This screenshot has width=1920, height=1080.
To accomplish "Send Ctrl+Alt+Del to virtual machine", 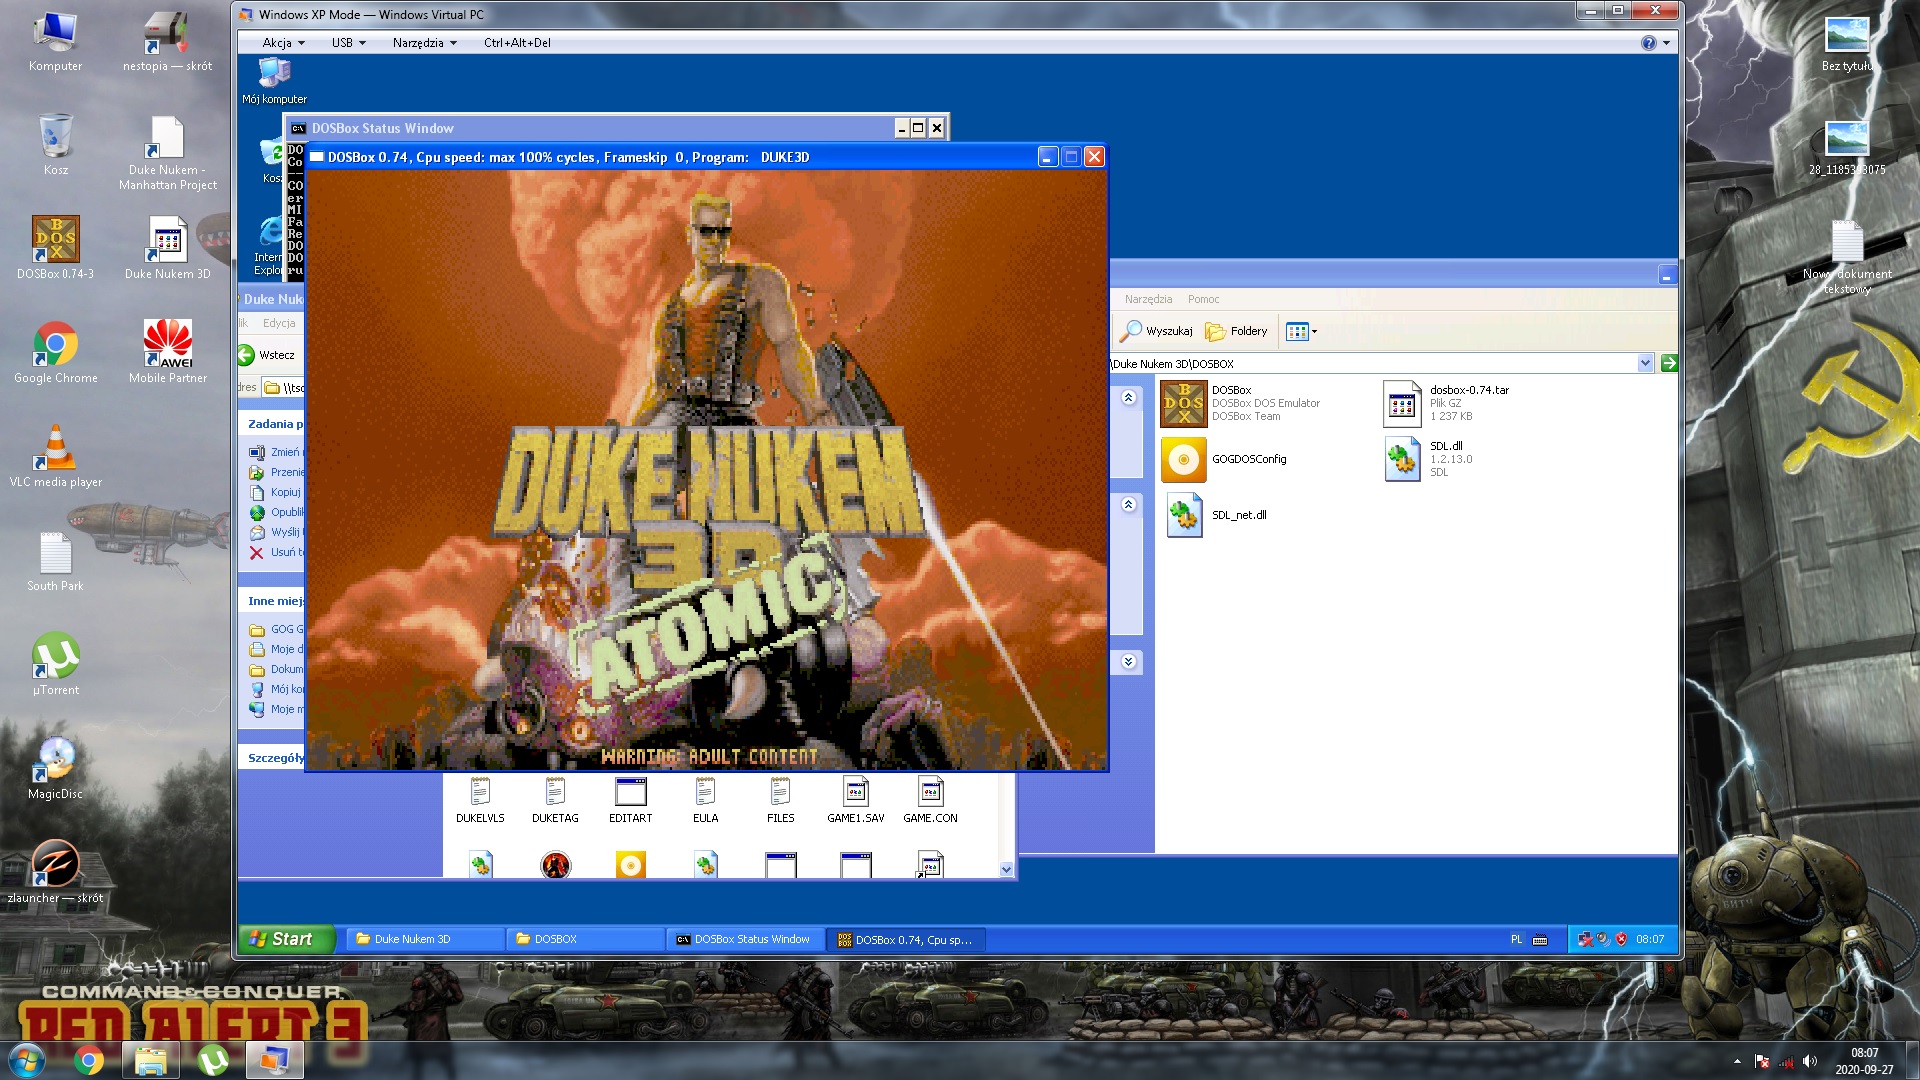I will pyautogui.click(x=517, y=43).
